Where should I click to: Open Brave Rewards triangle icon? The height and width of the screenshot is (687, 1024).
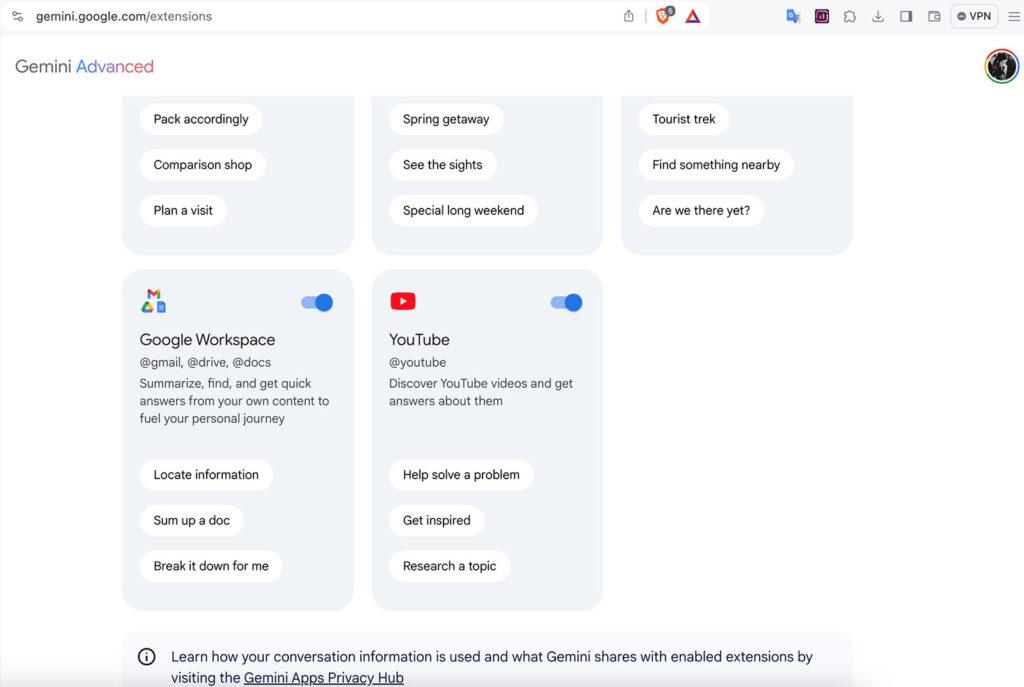click(692, 16)
